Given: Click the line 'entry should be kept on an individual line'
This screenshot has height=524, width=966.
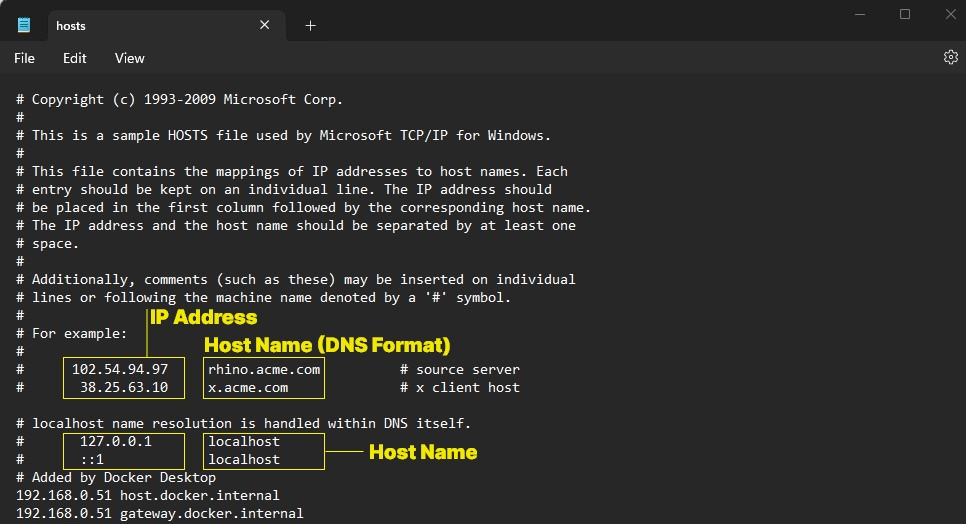Looking at the screenshot, I should (x=283, y=189).
